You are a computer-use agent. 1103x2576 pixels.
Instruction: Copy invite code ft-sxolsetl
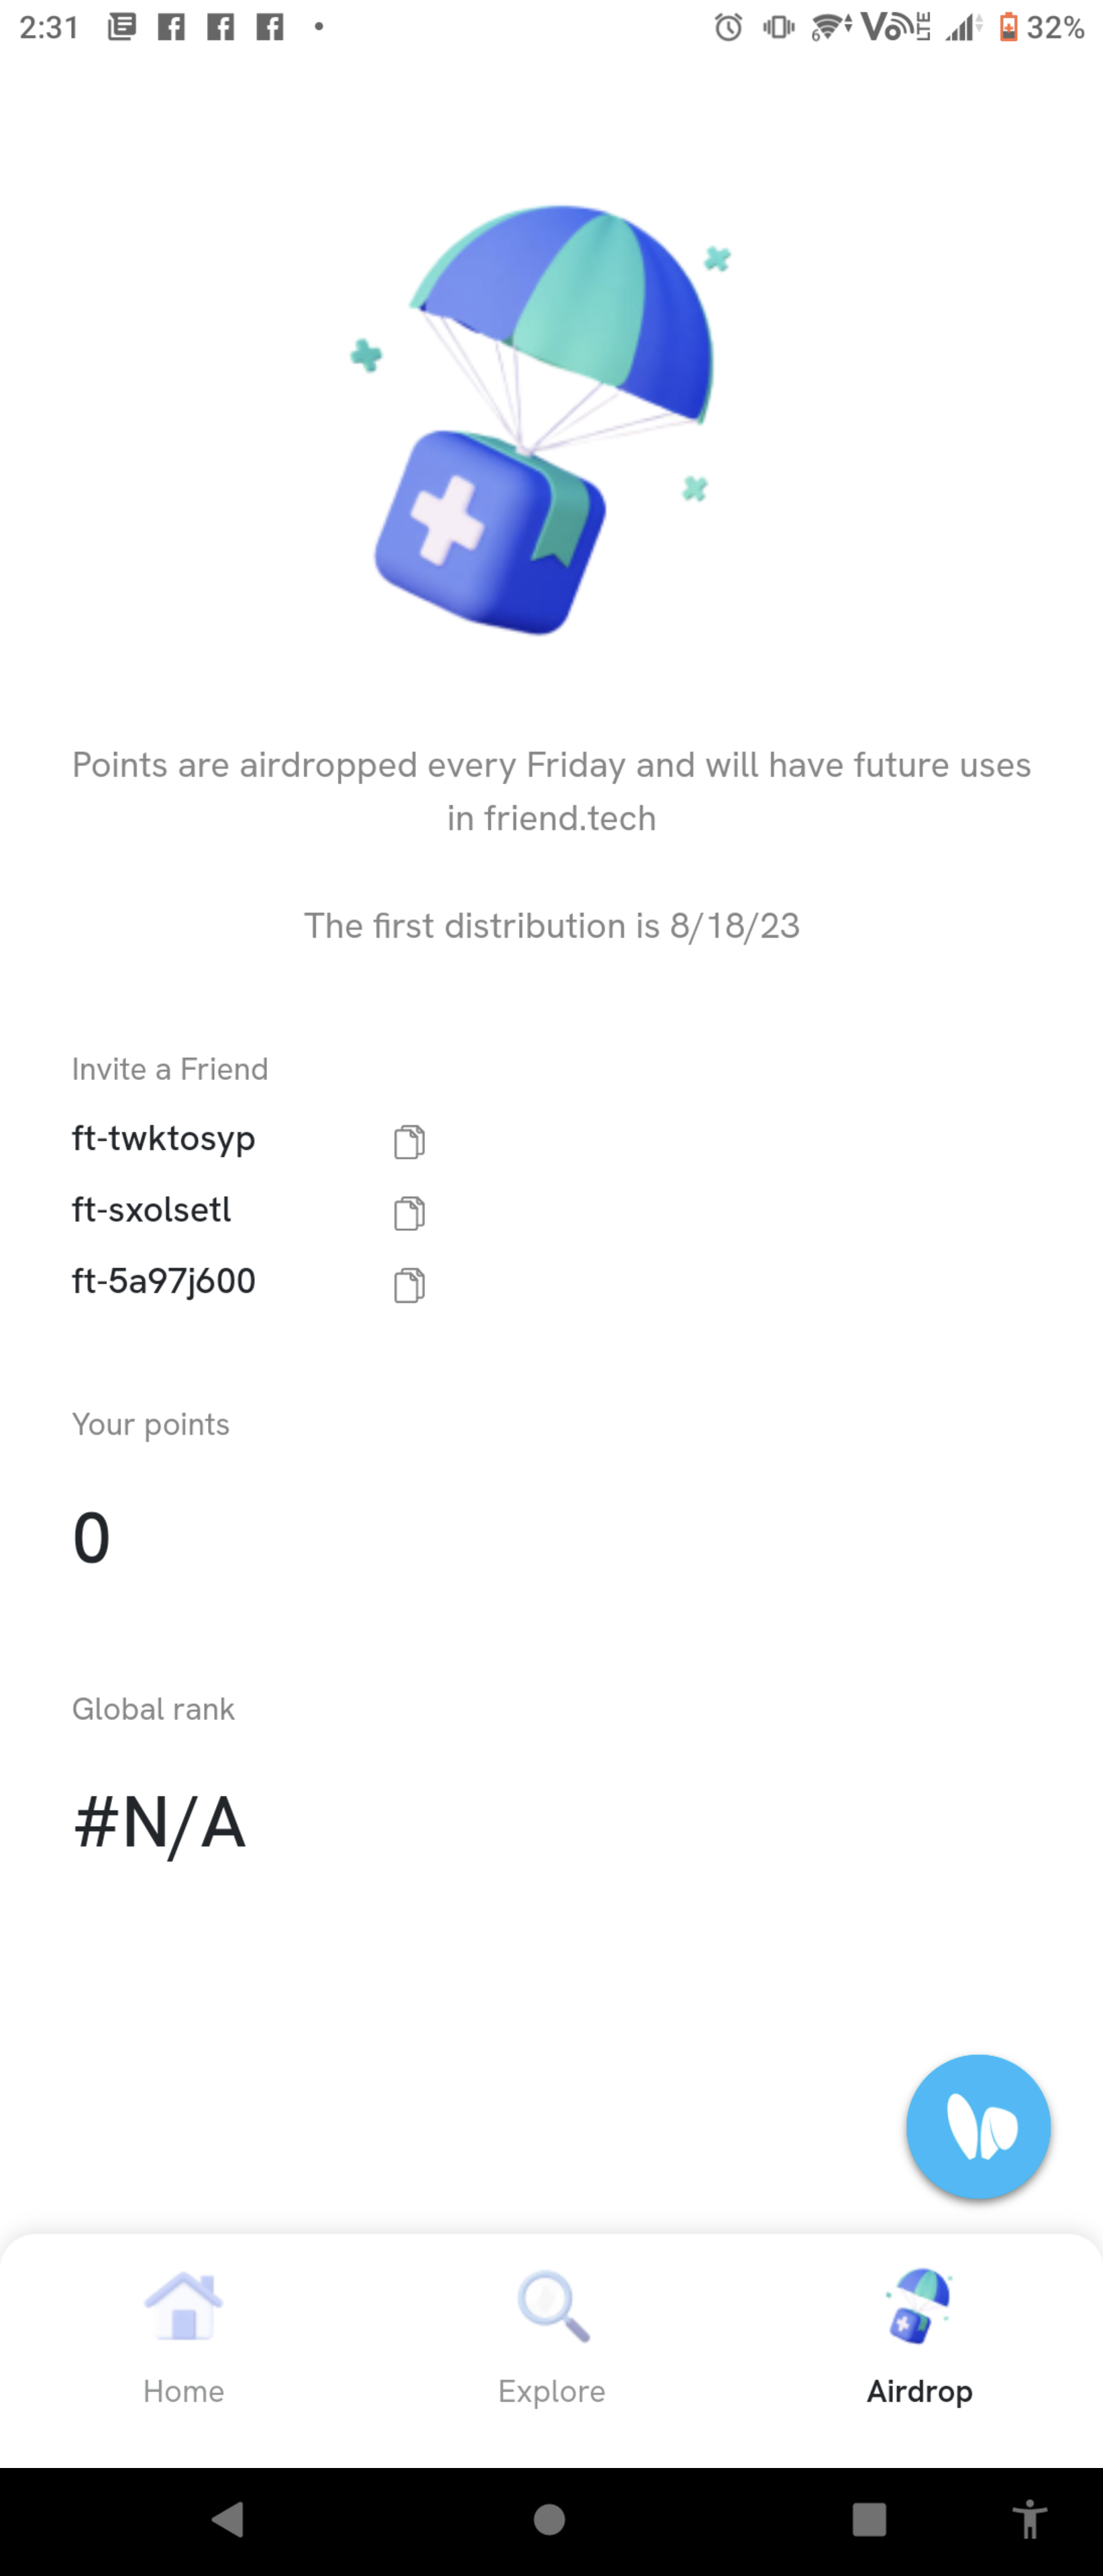[409, 1213]
